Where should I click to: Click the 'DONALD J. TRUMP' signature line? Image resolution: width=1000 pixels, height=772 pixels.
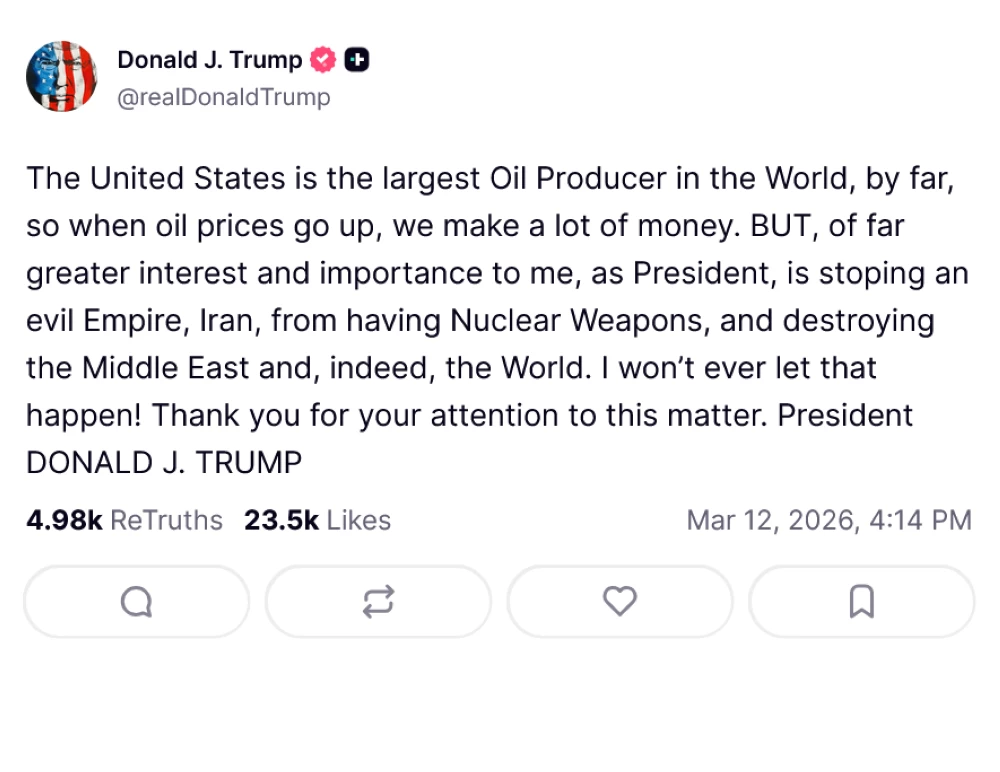tap(164, 463)
